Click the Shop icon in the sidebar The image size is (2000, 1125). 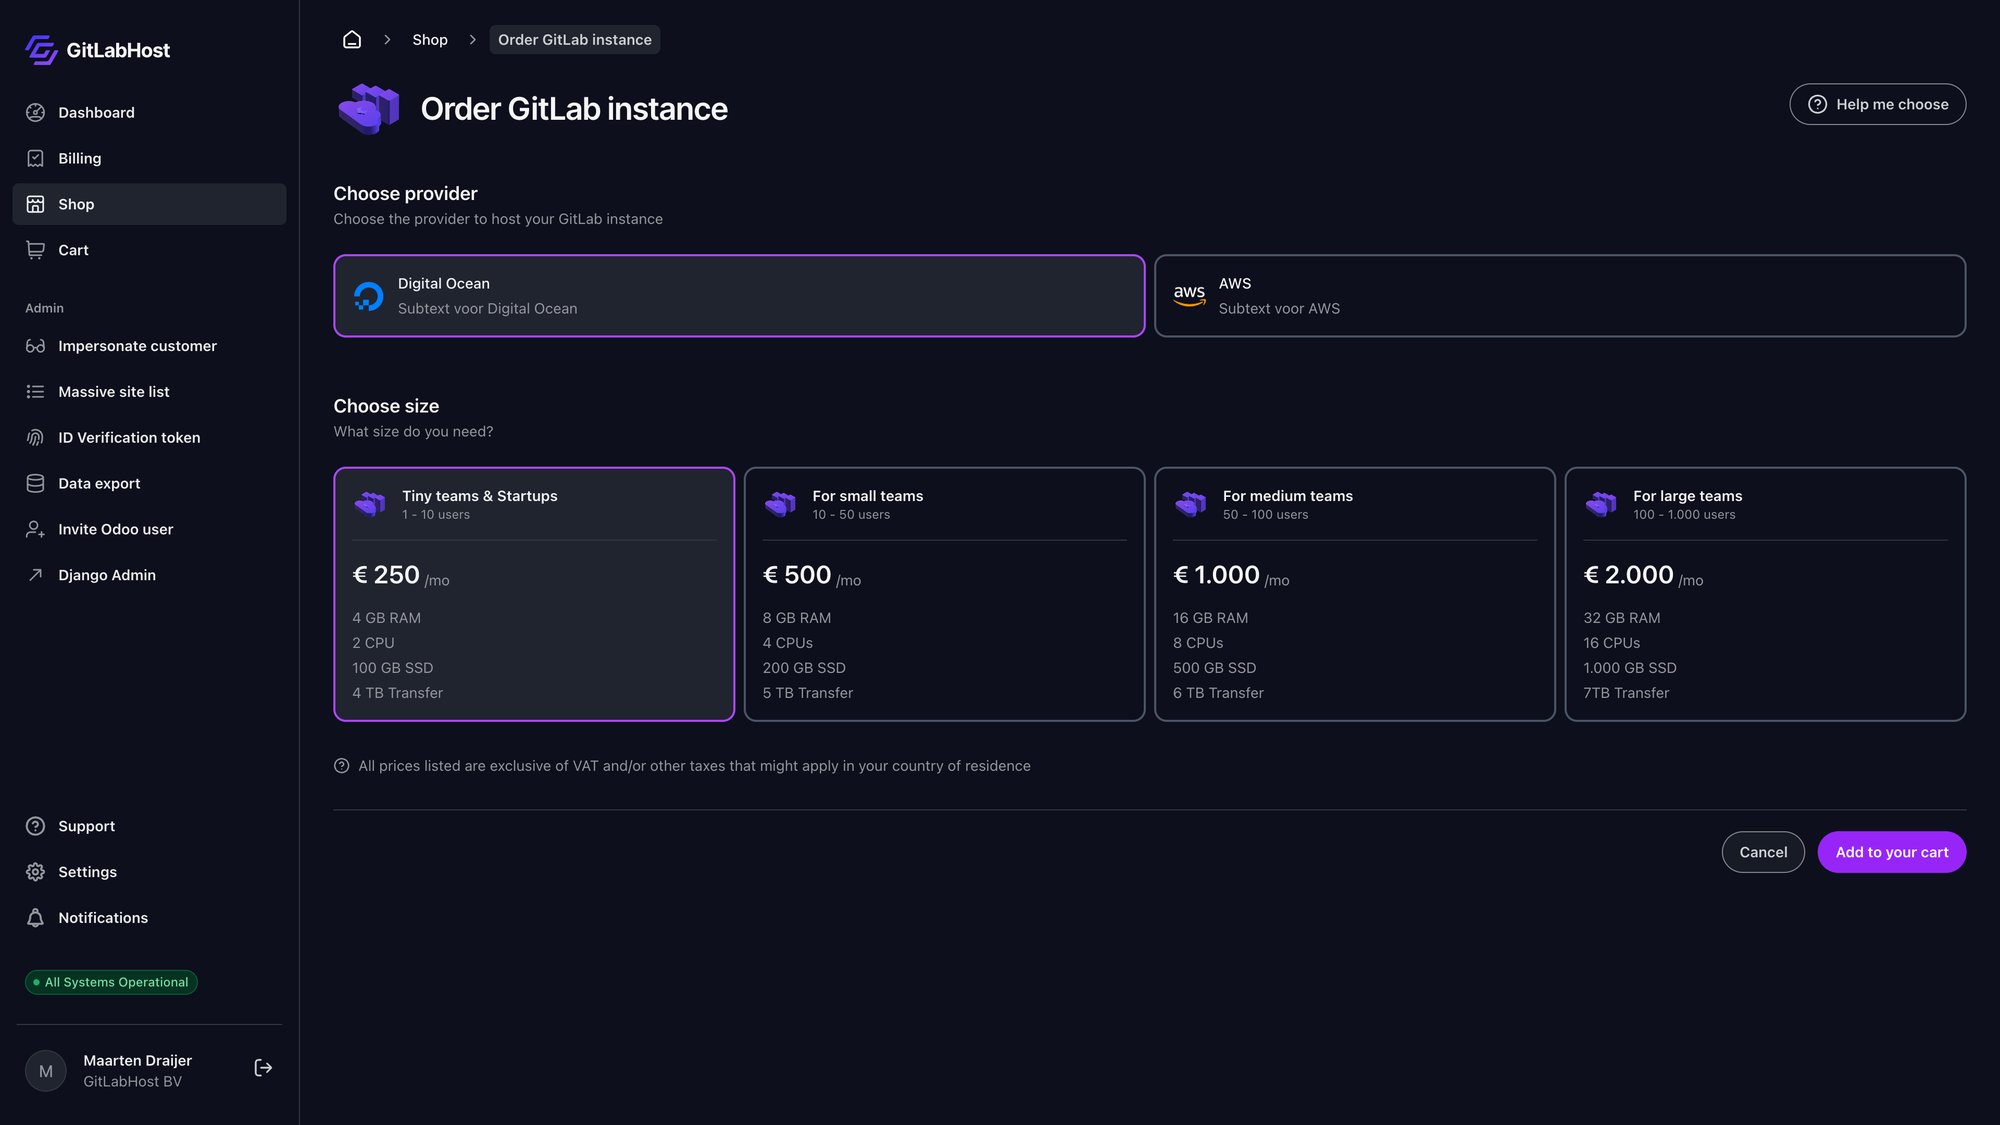(35, 204)
